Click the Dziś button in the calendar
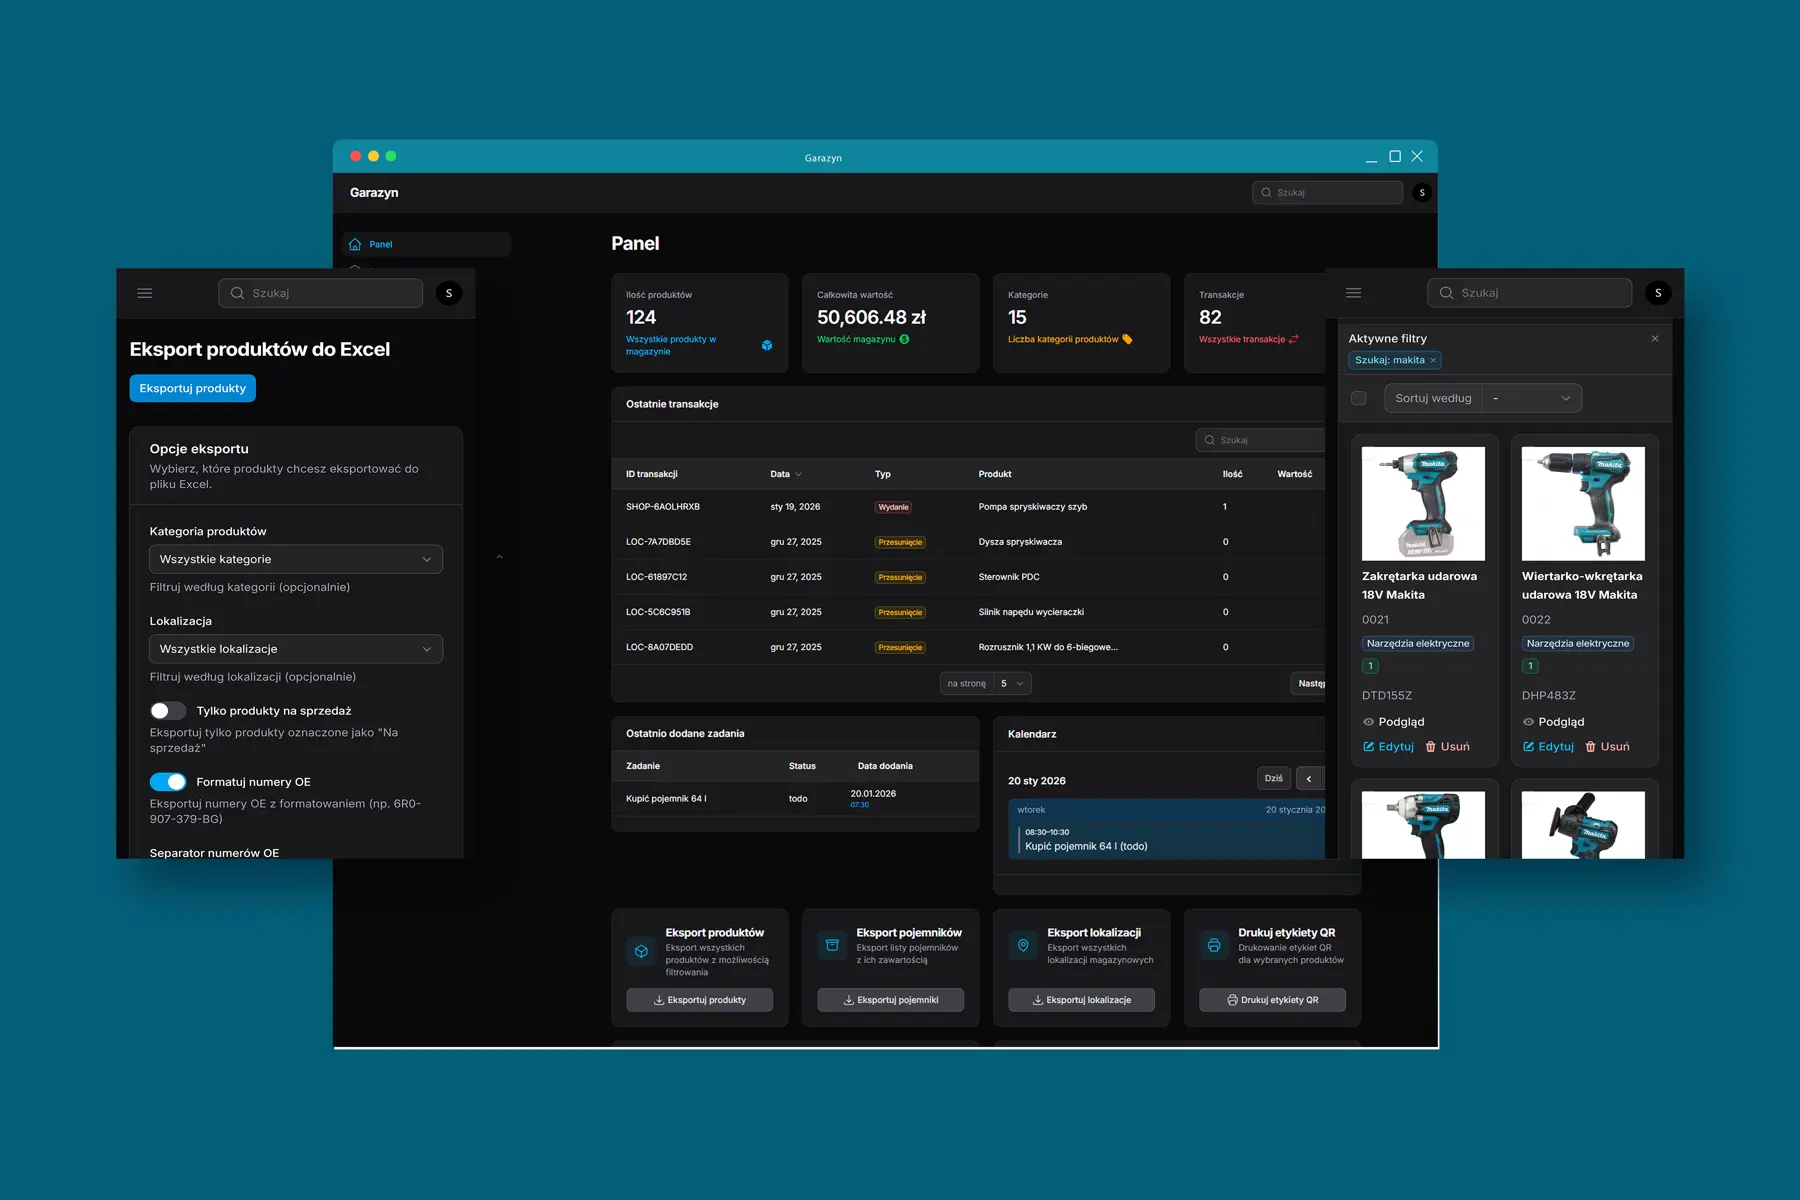 1273,778
